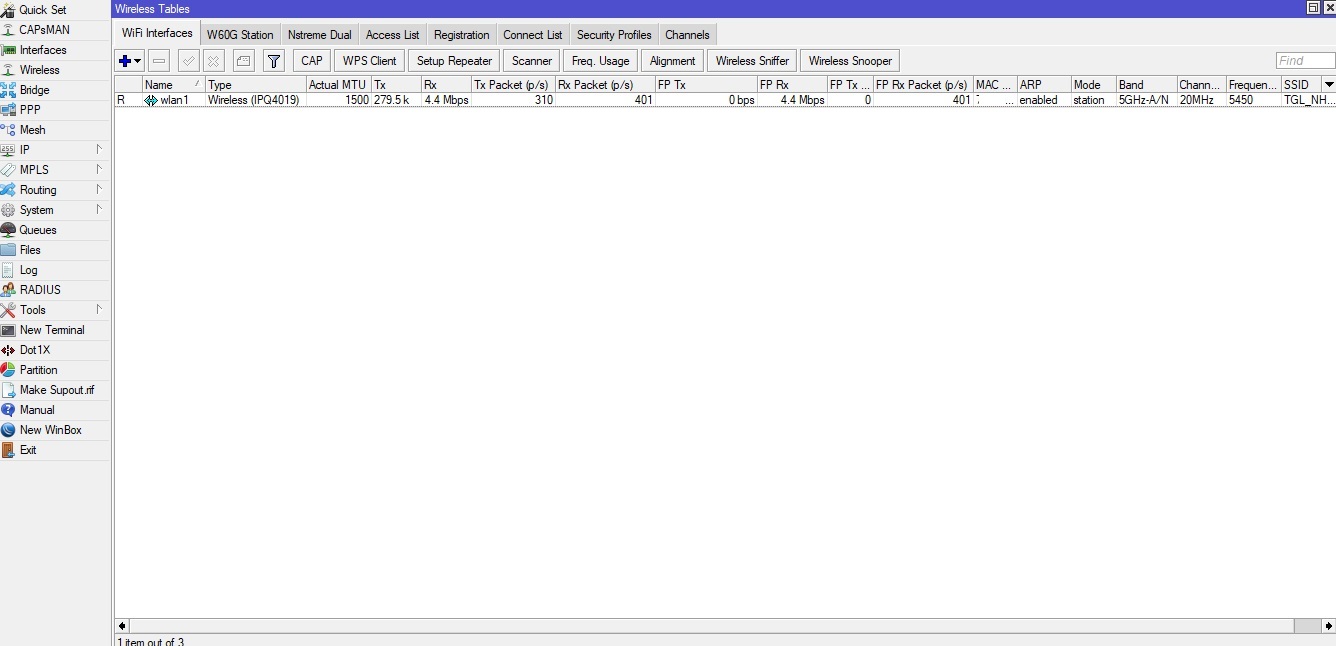Image resolution: width=1336 pixels, height=646 pixels.
Task: Switch to Connect List tab
Action: tap(532, 35)
